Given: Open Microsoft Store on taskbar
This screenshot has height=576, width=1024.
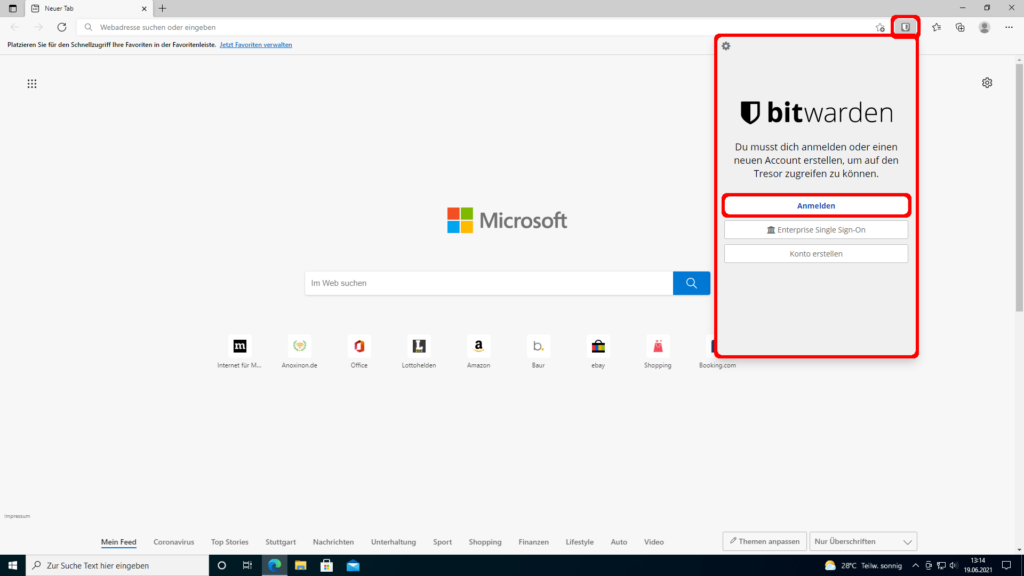Looking at the screenshot, I should coord(327,566).
